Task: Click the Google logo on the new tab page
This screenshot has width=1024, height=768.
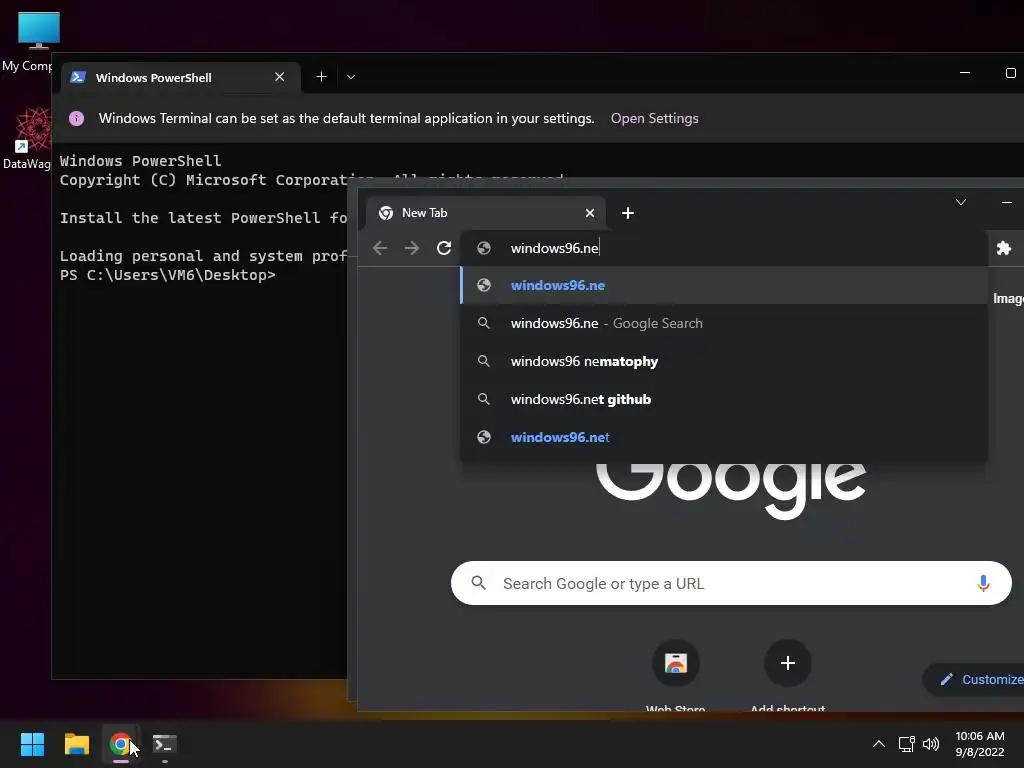Action: [x=731, y=490]
